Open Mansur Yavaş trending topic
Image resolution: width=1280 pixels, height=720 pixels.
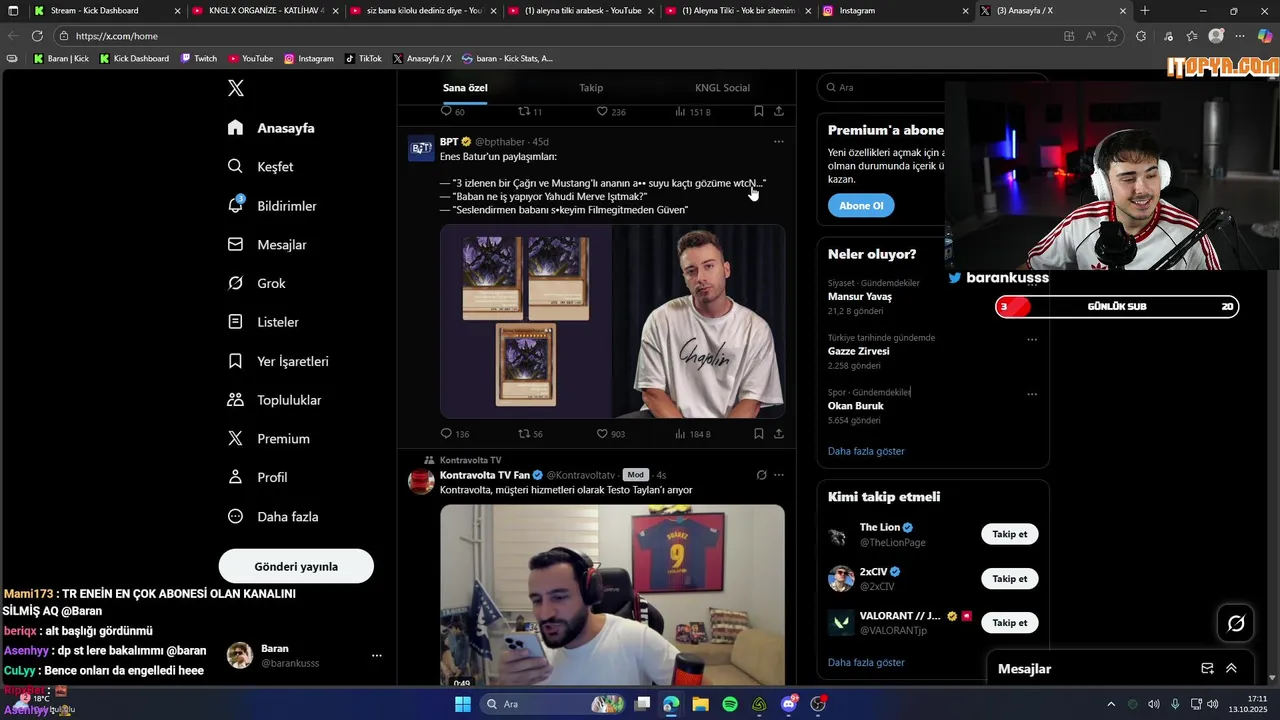860,297
